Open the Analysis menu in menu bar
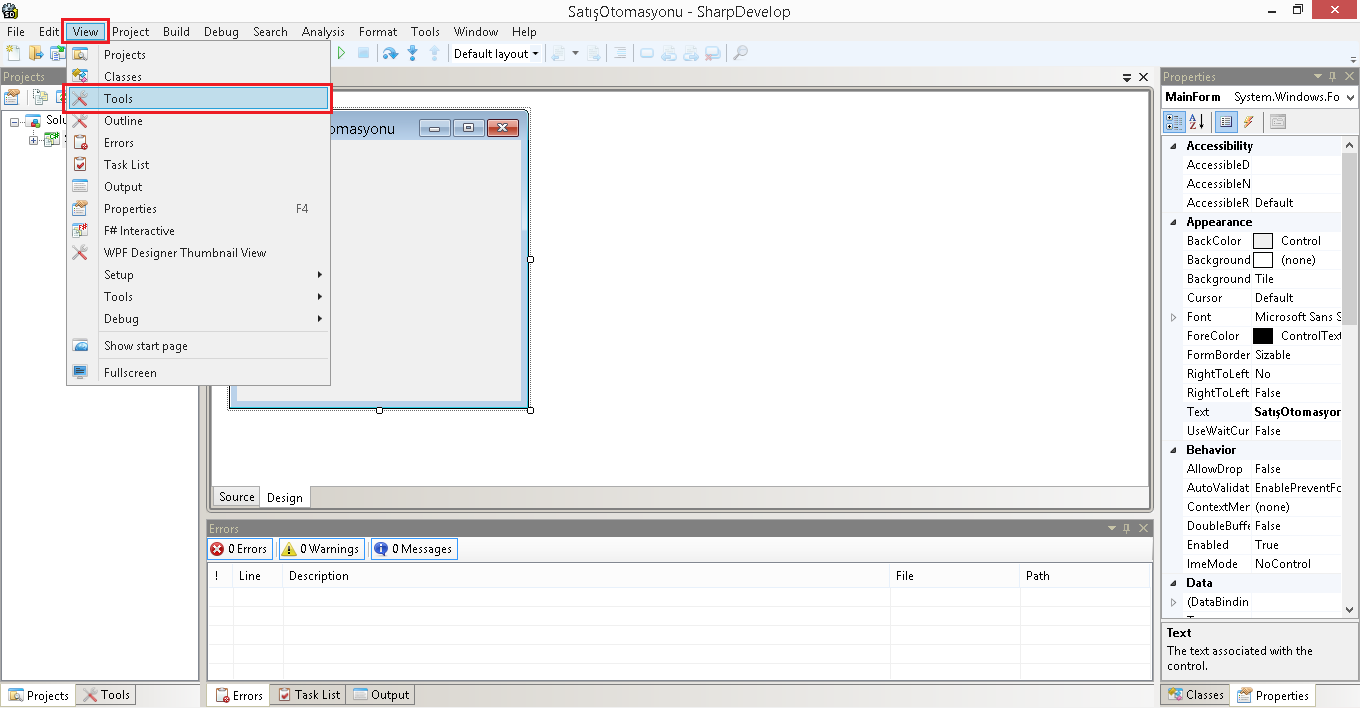1360x708 pixels. 323,32
